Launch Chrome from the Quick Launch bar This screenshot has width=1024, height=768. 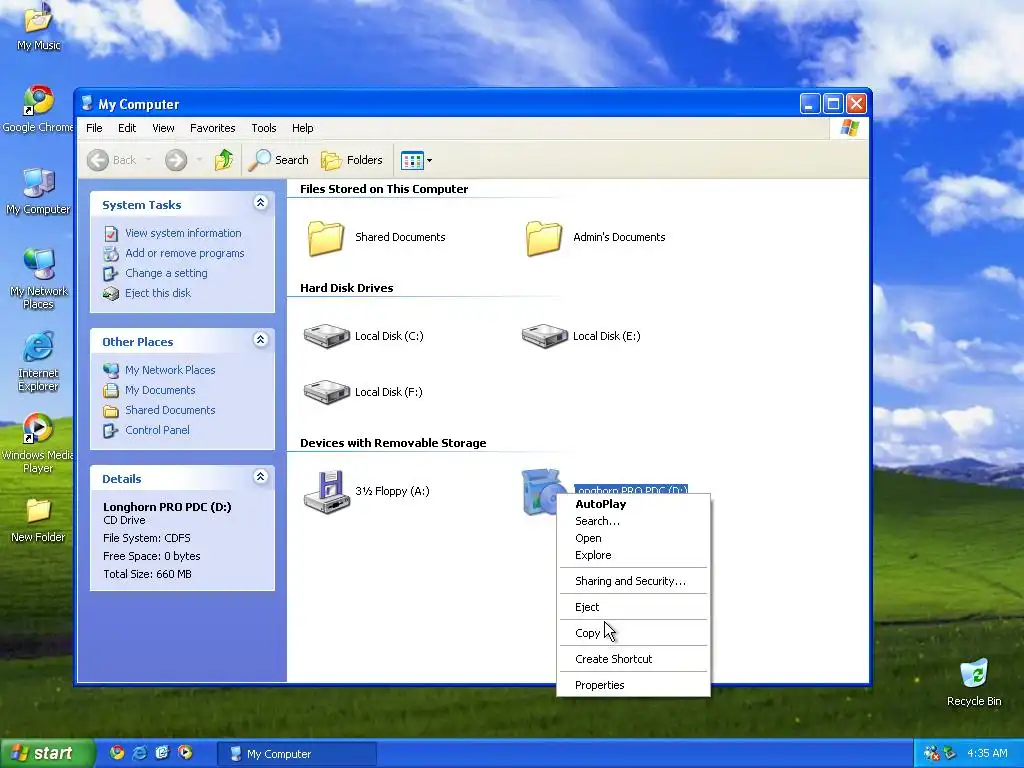point(117,753)
